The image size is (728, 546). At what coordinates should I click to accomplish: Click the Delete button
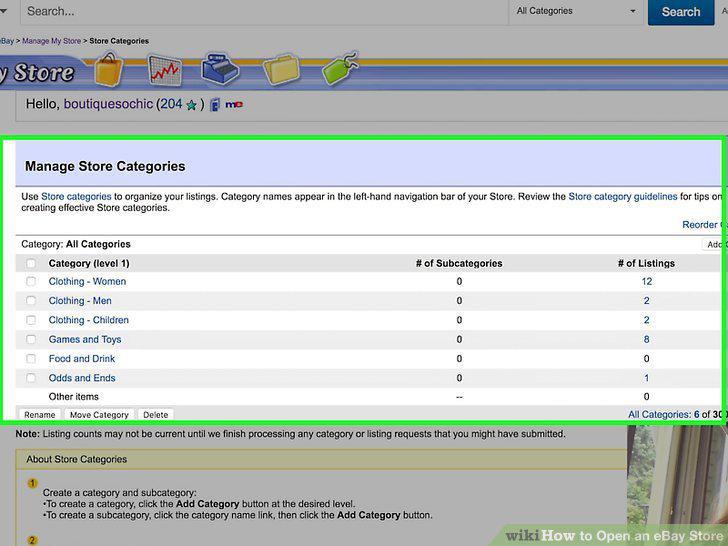(156, 415)
